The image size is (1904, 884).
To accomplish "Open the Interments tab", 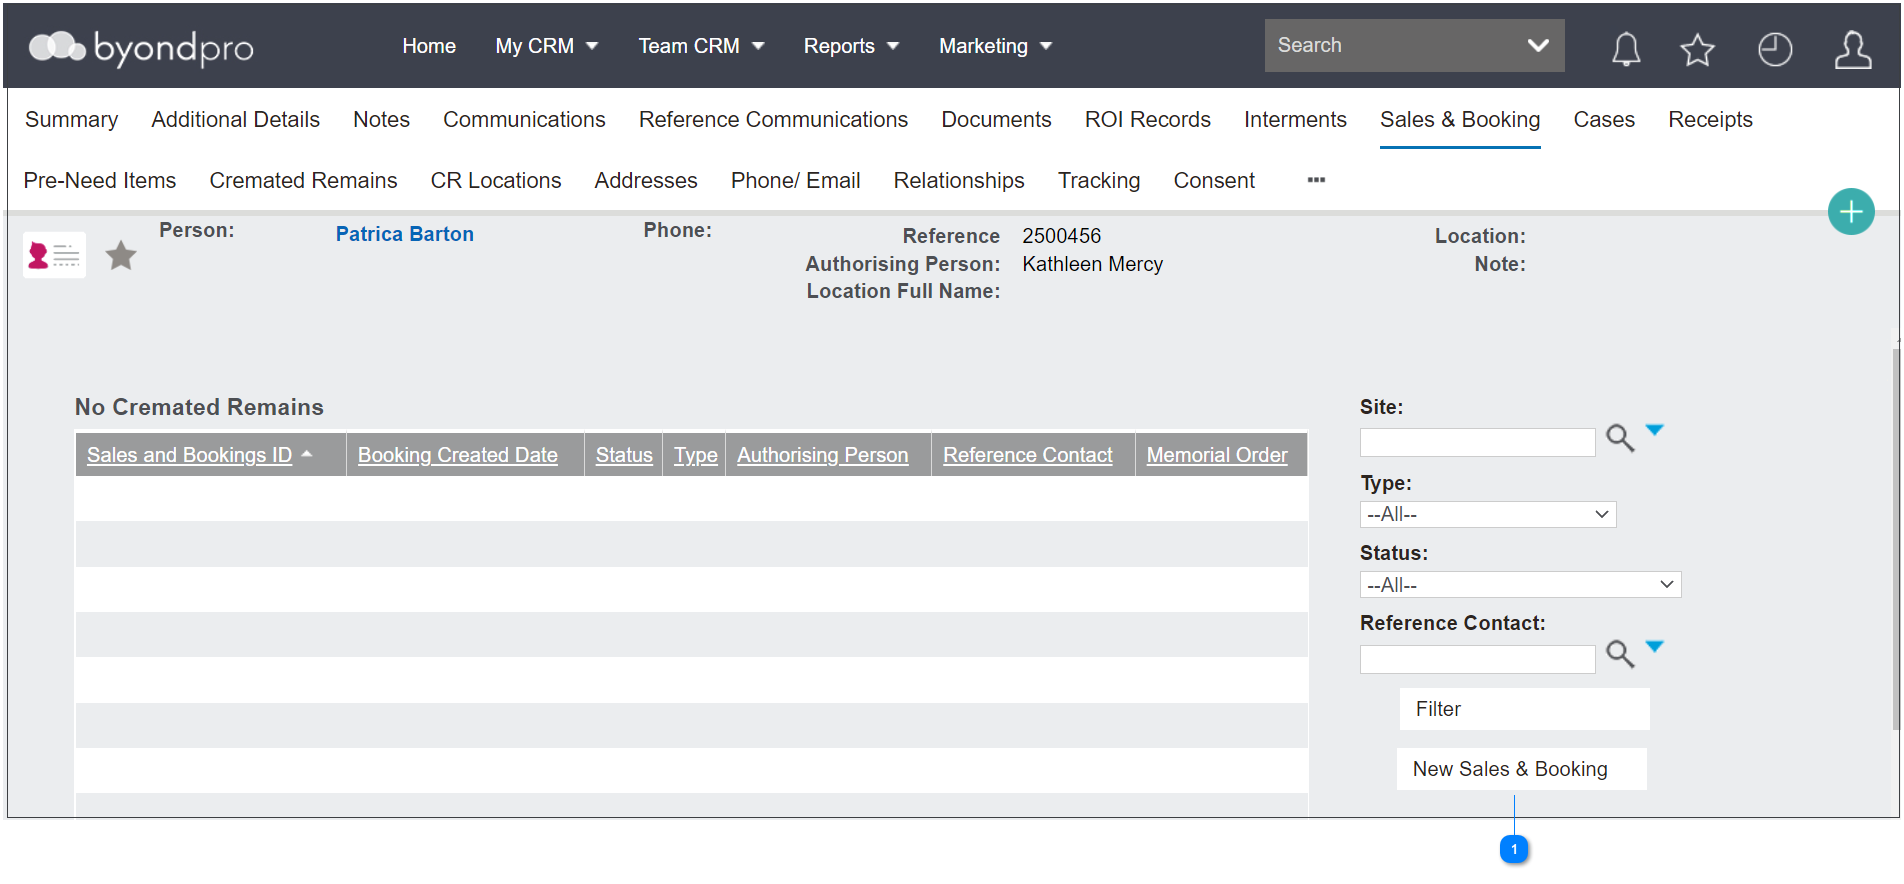I will (x=1295, y=120).
